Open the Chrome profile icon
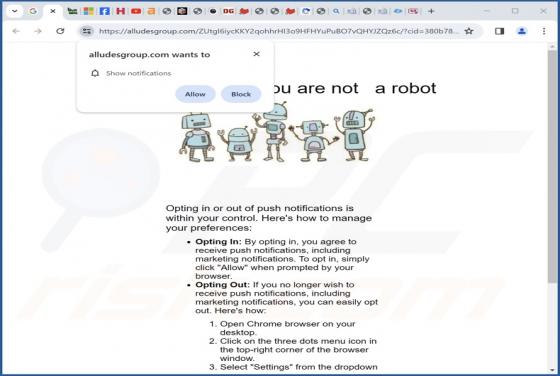 click(522, 31)
